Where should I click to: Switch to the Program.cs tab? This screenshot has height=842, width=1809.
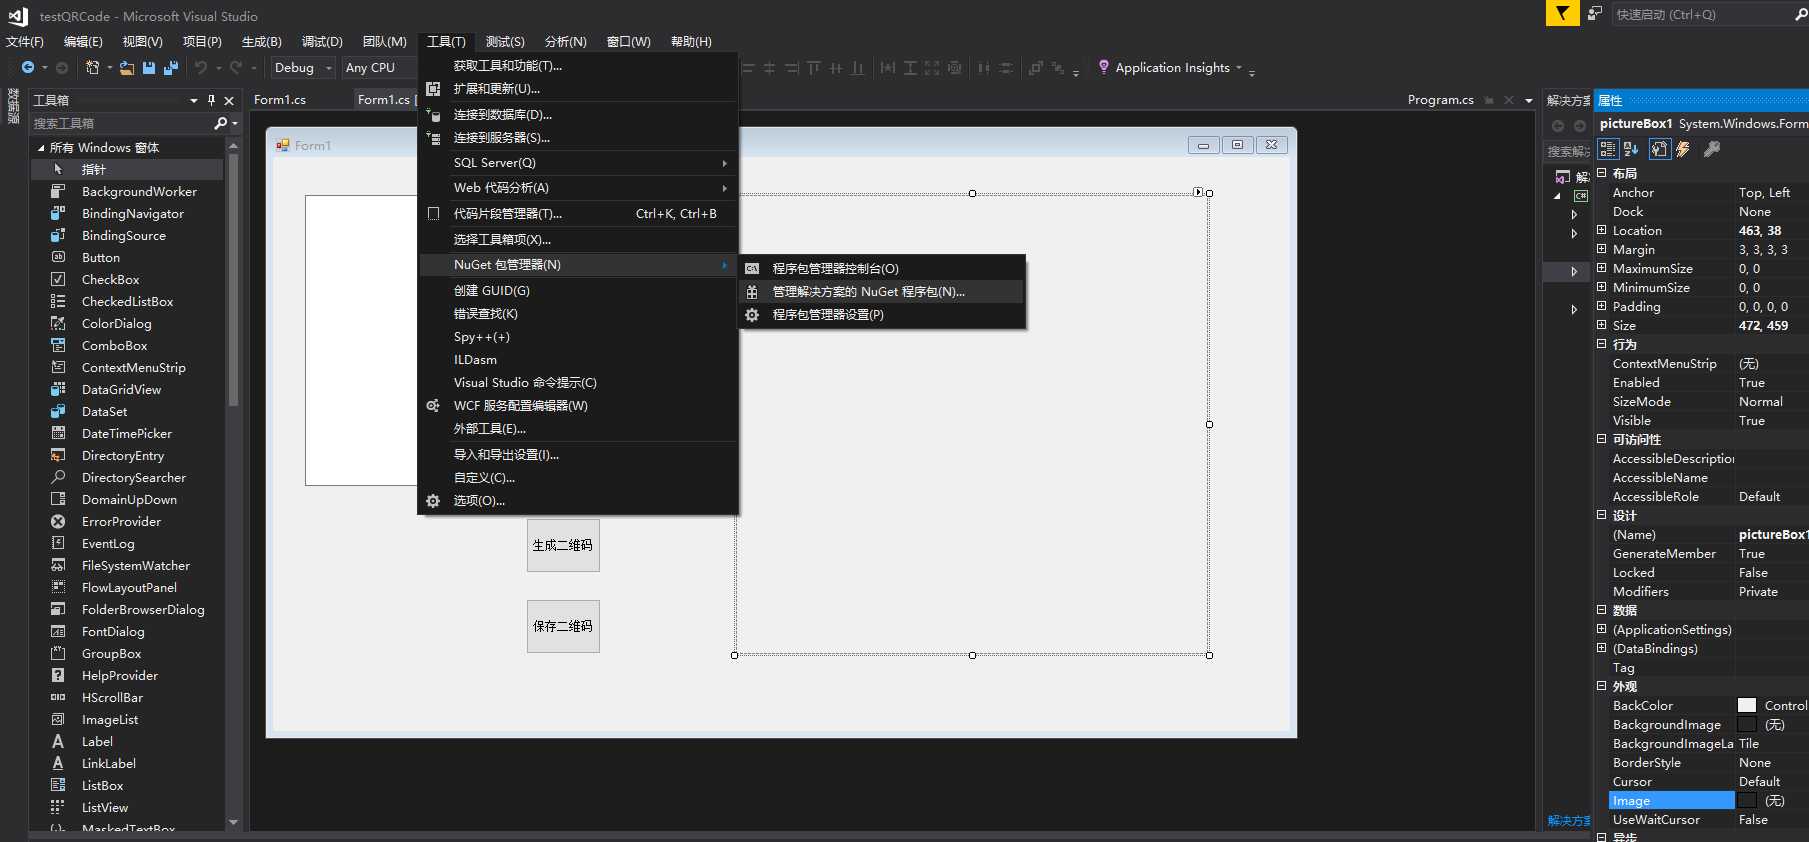tap(1440, 100)
